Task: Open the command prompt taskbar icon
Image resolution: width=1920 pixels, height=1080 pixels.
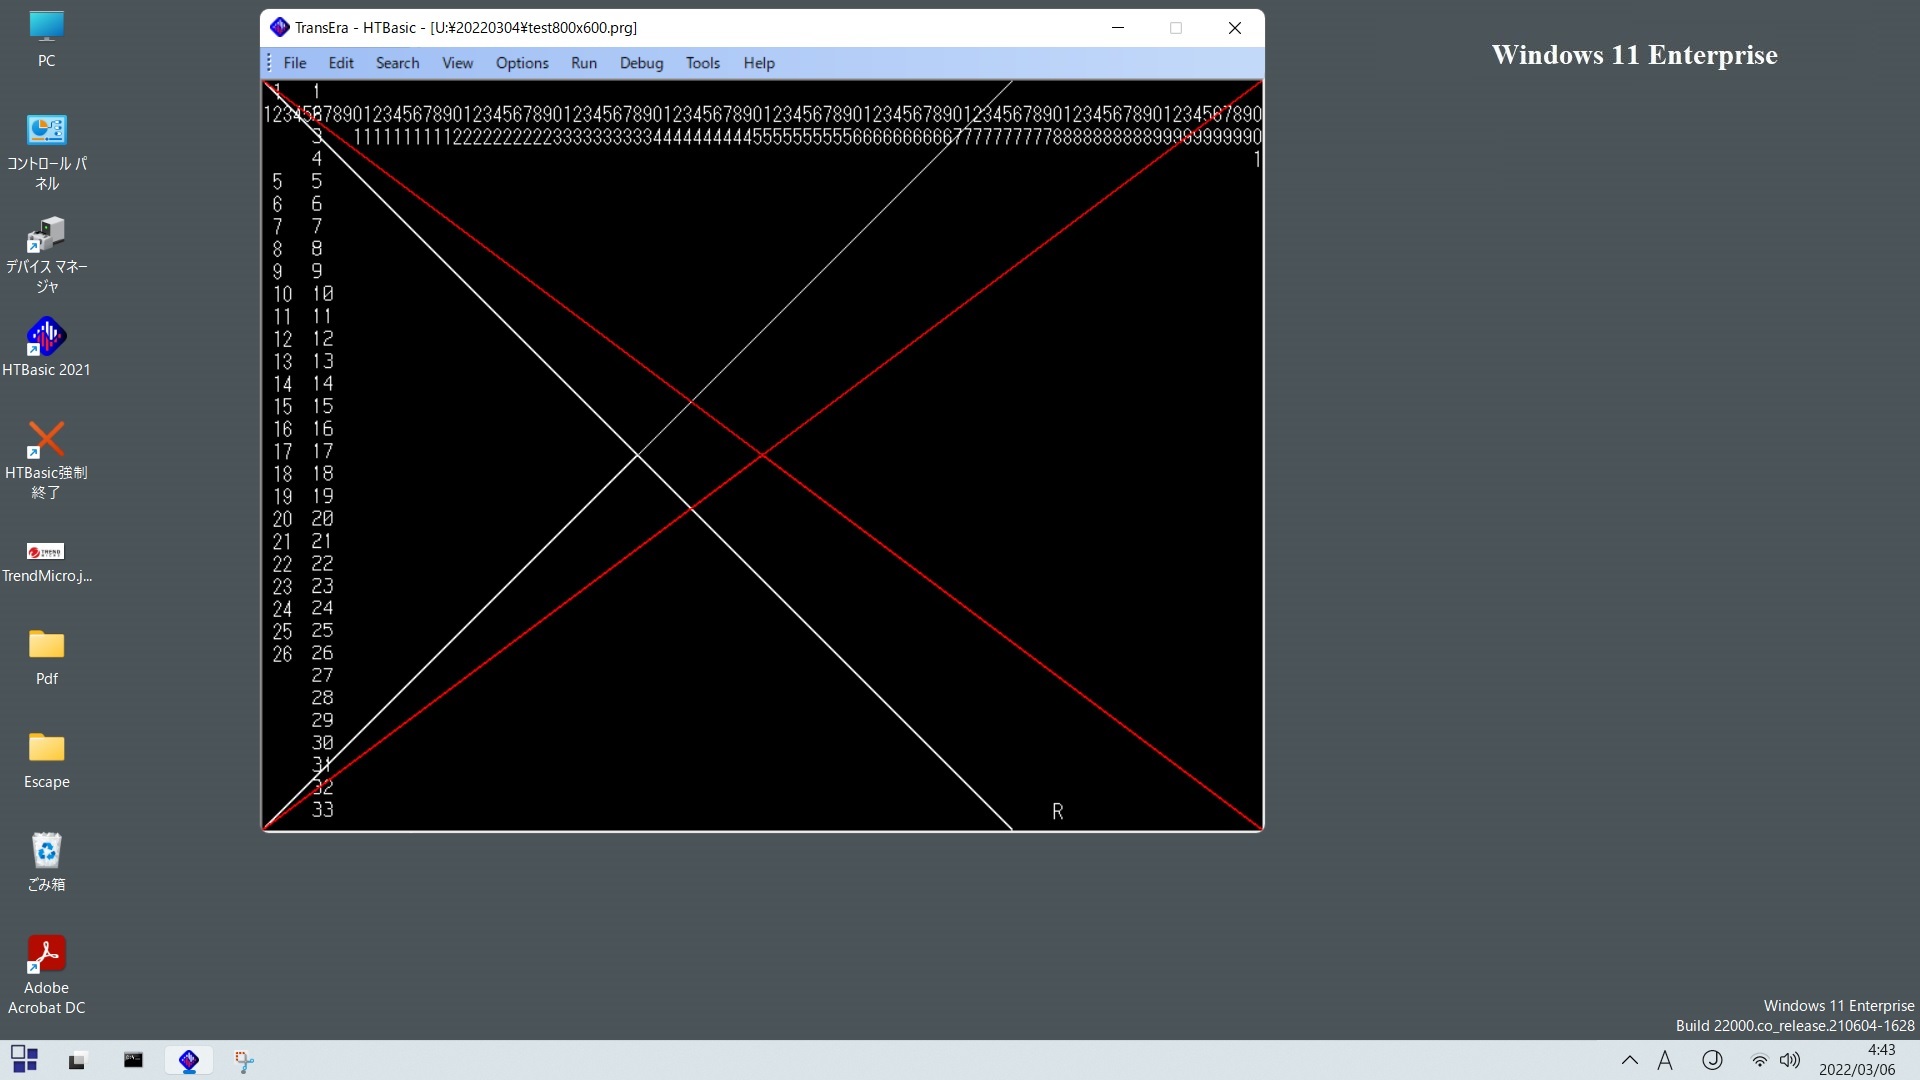Action: (133, 1060)
